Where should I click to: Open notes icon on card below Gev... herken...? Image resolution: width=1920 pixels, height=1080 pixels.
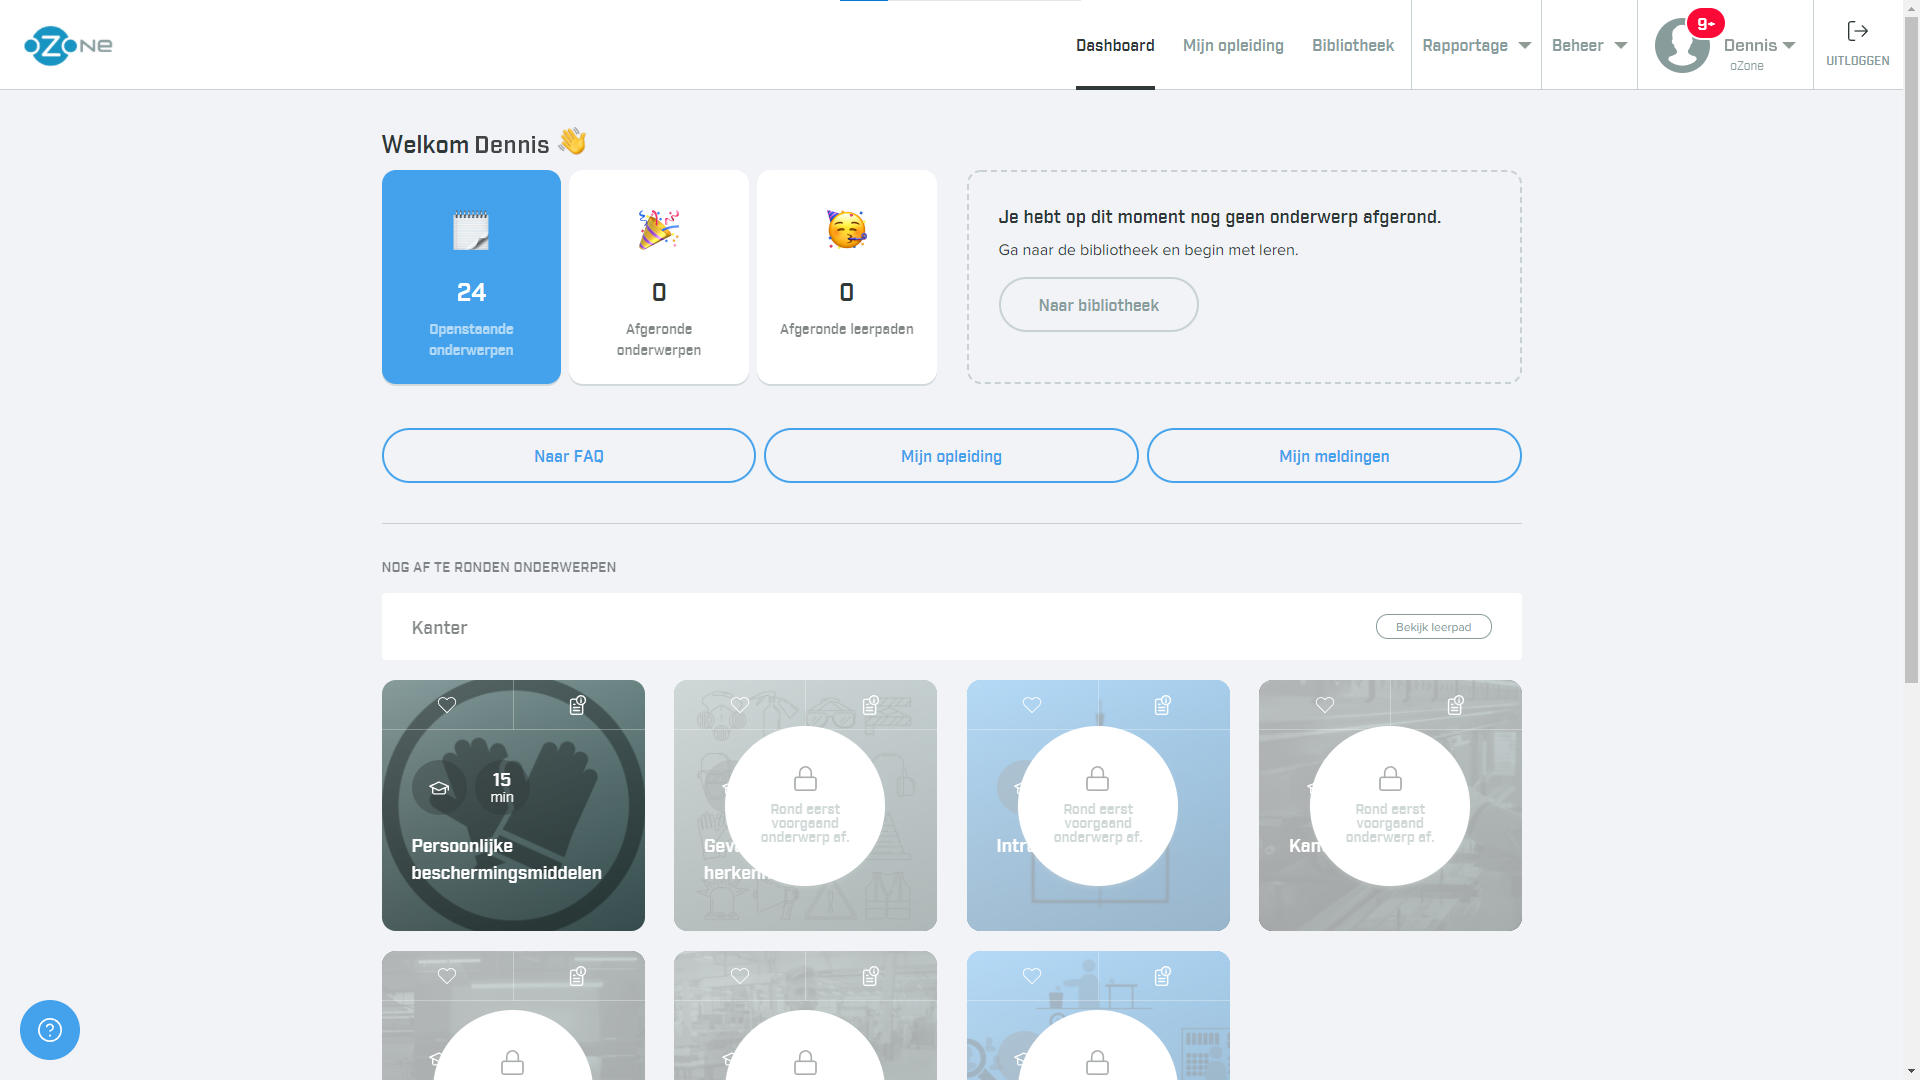point(871,976)
